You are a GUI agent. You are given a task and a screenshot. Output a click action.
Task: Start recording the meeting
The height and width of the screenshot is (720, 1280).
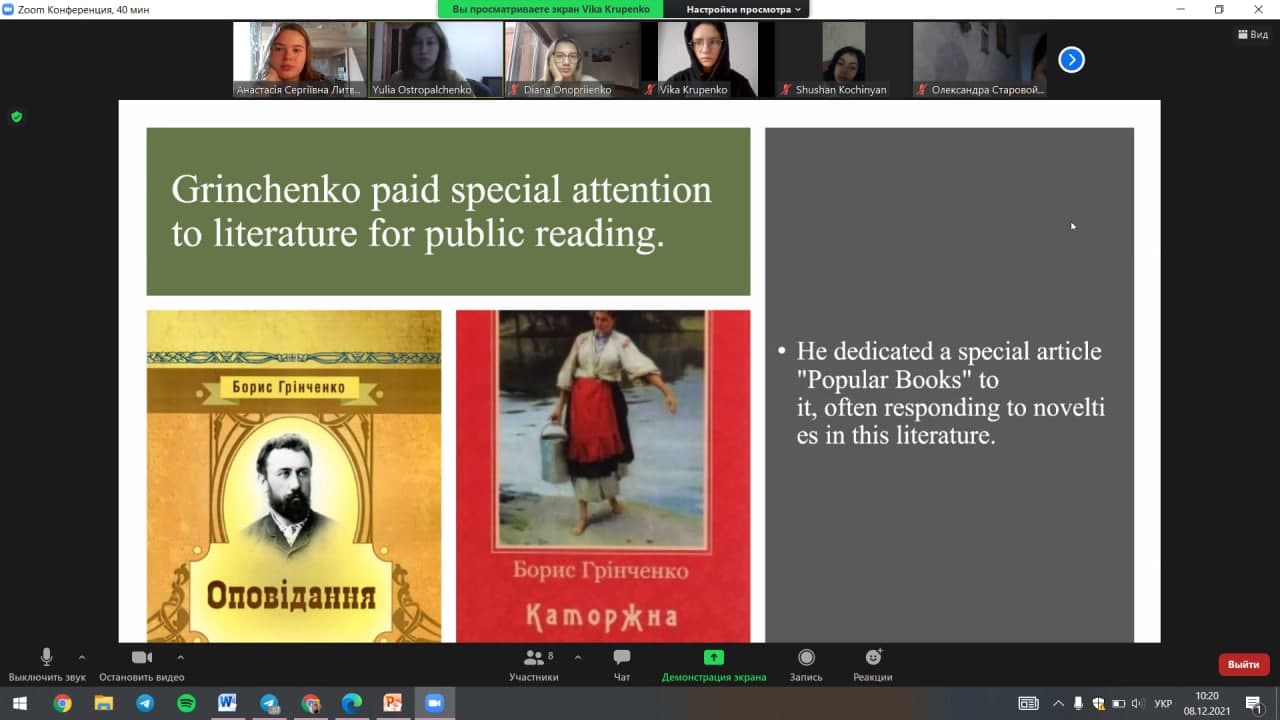pyautogui.click(x=806, y=658)
